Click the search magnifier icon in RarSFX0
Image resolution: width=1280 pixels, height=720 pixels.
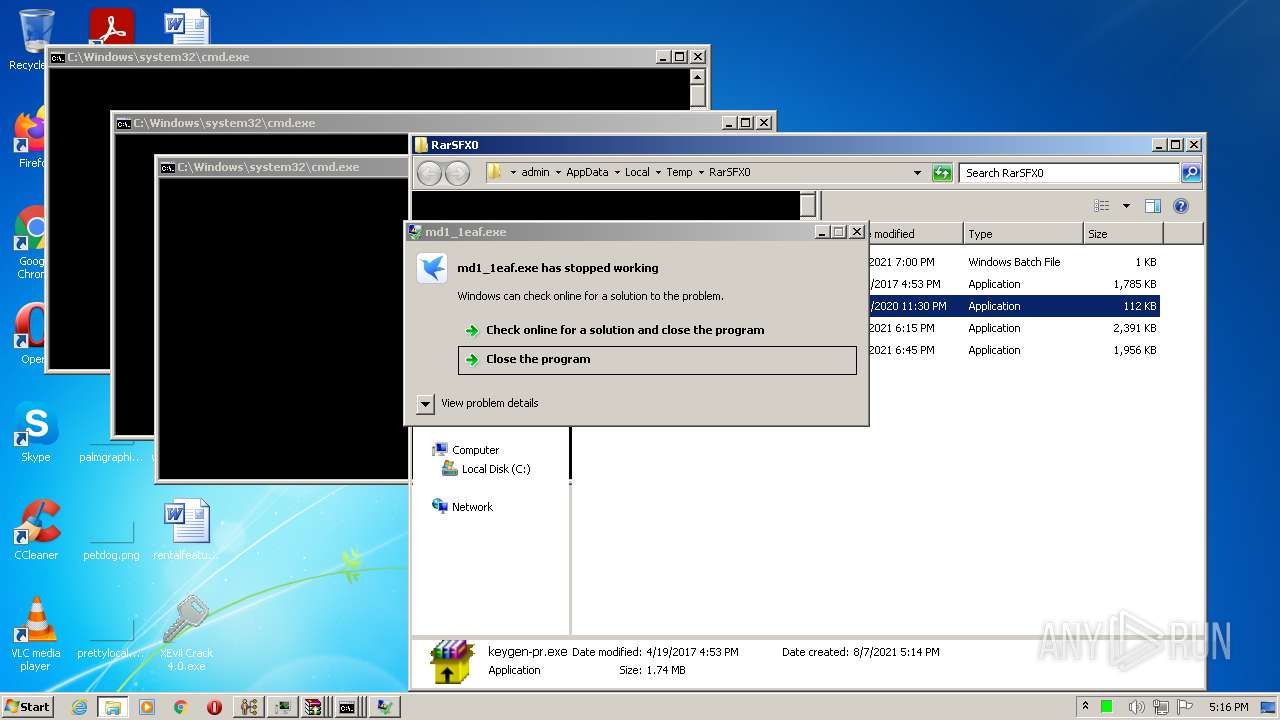[x=1190, y=173]
